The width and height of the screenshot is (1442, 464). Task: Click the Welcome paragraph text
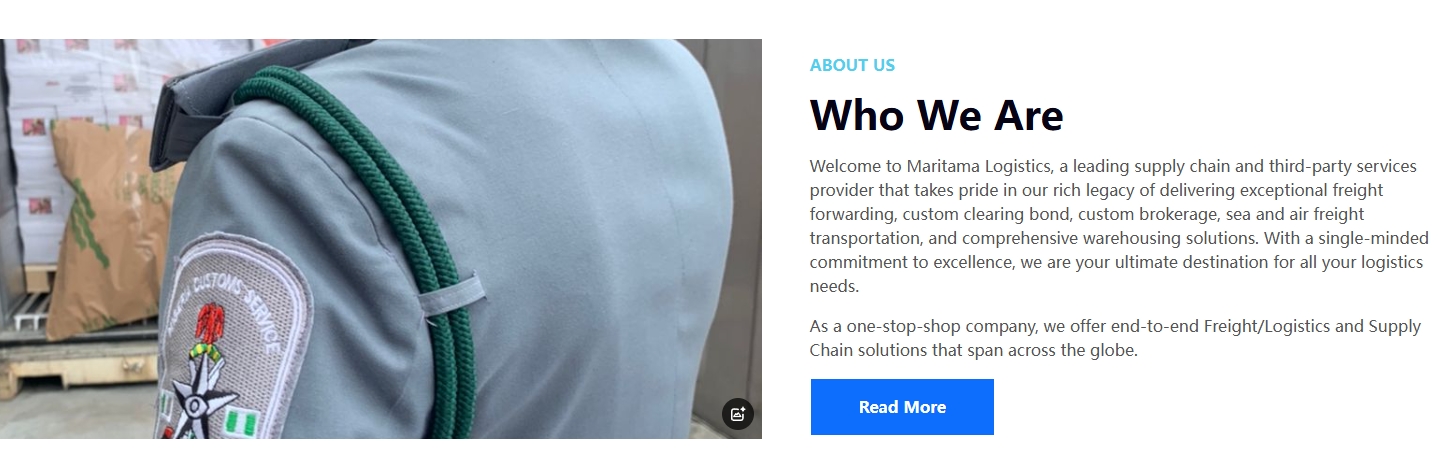pos(1119,226)
